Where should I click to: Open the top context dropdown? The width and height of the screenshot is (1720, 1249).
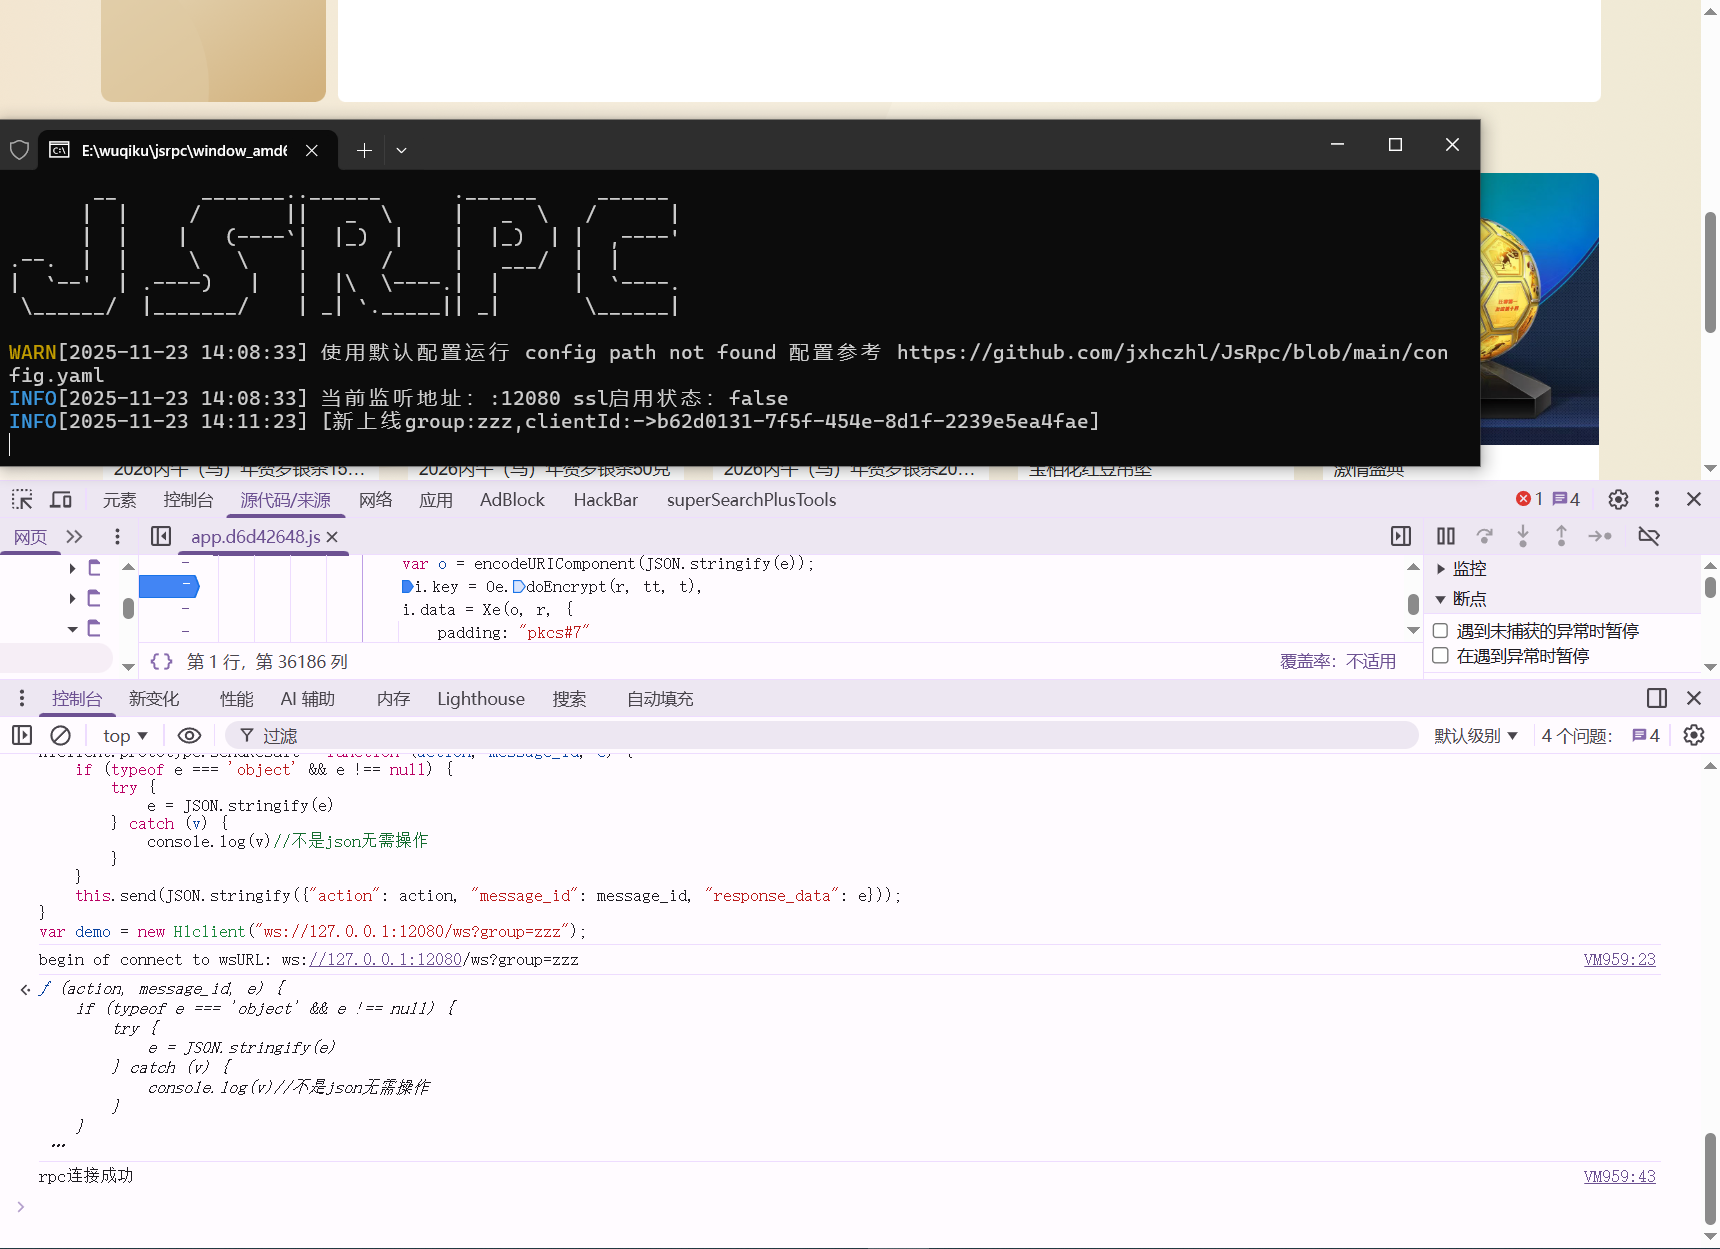point(125,736)
